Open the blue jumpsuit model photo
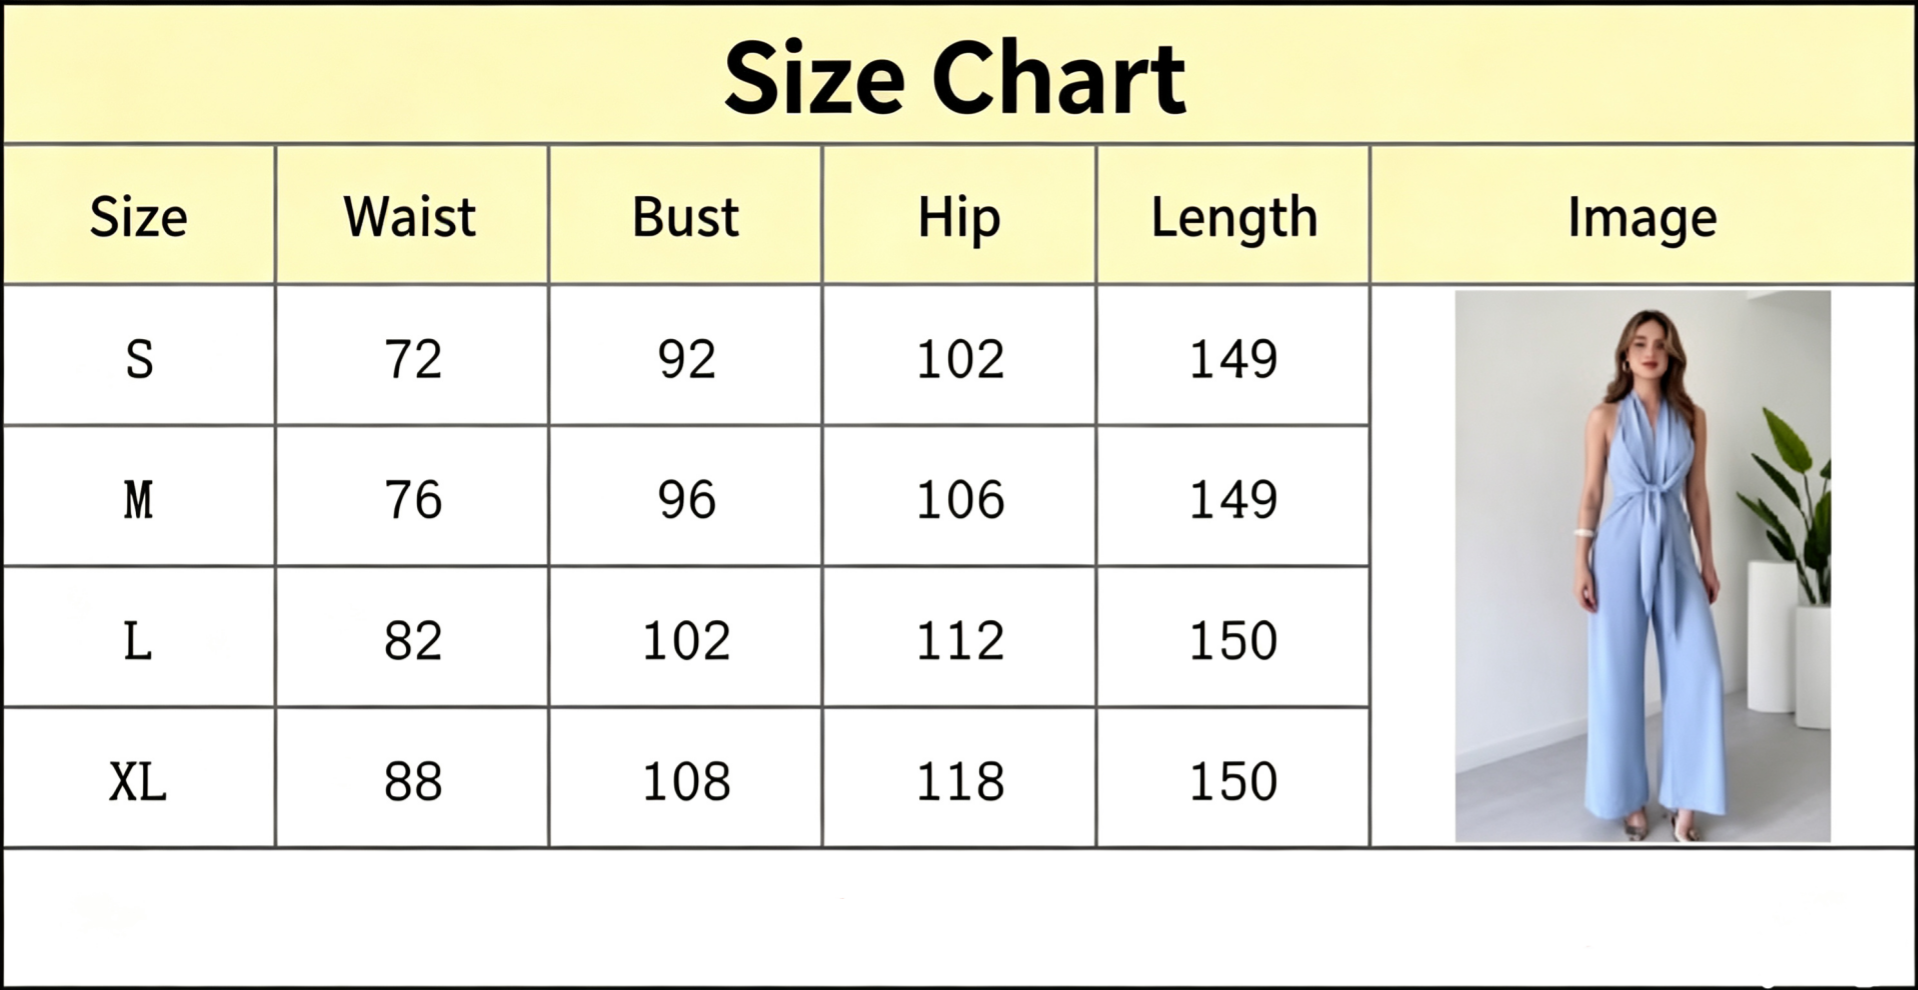 [1642, 566]
